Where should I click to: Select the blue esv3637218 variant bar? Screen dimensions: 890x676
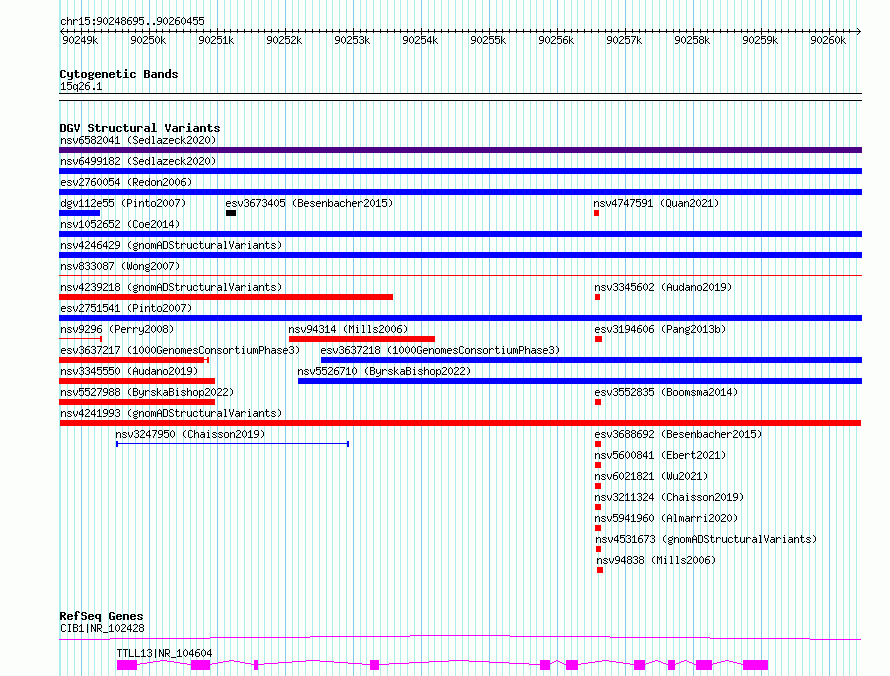(591, 360)
